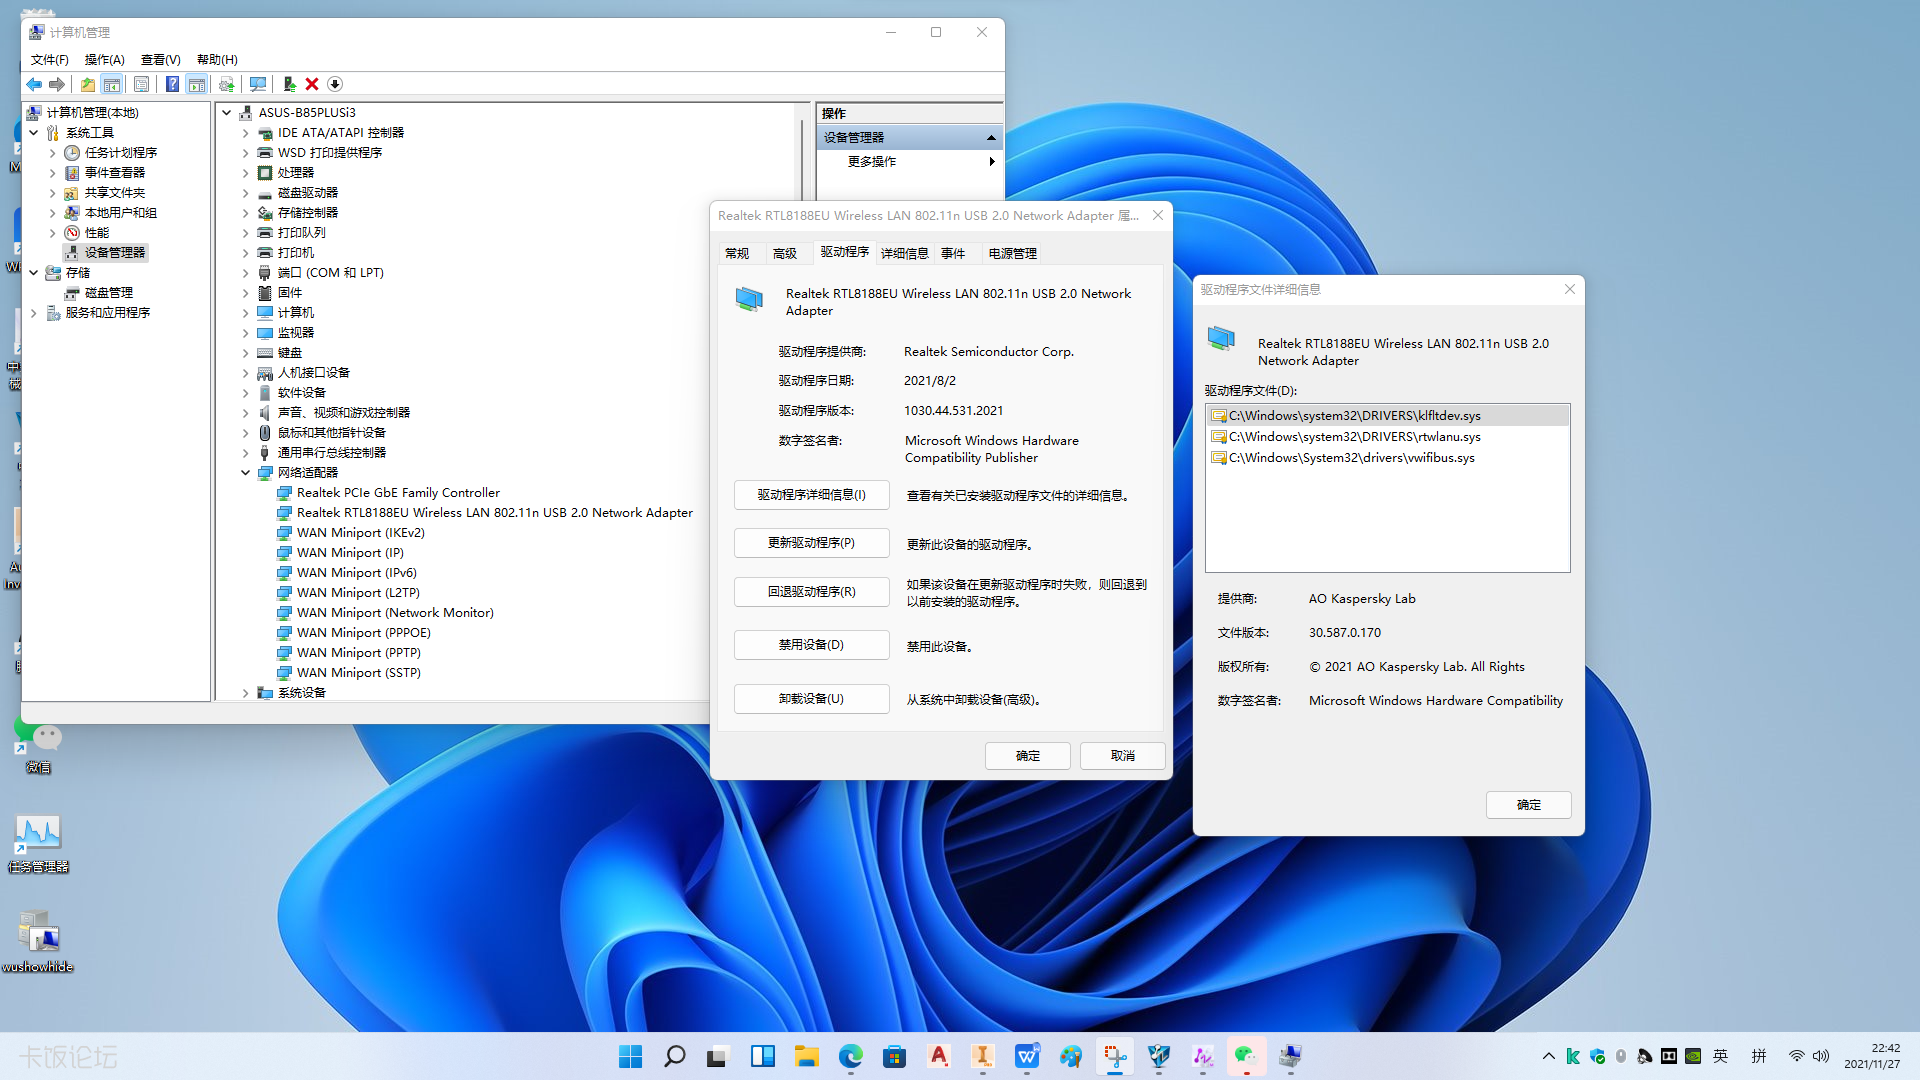
Task: Collapse the 设备管理器 actions section arrow
Action: [991, 138]
